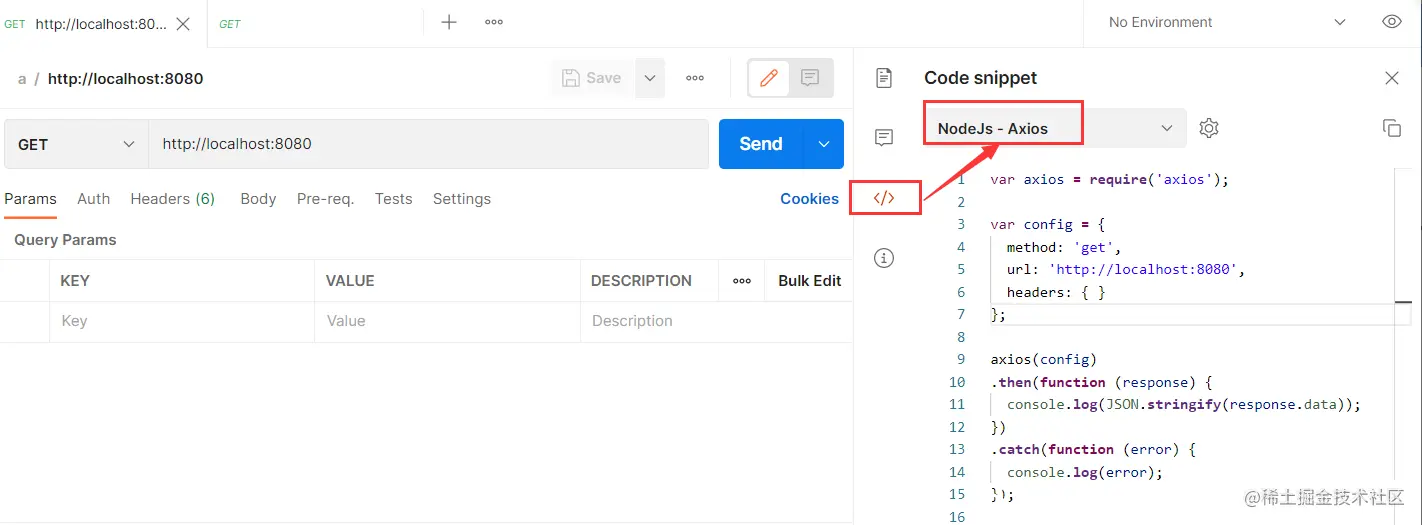Click code line "method: 'get',"

(x=1064, y=247)
